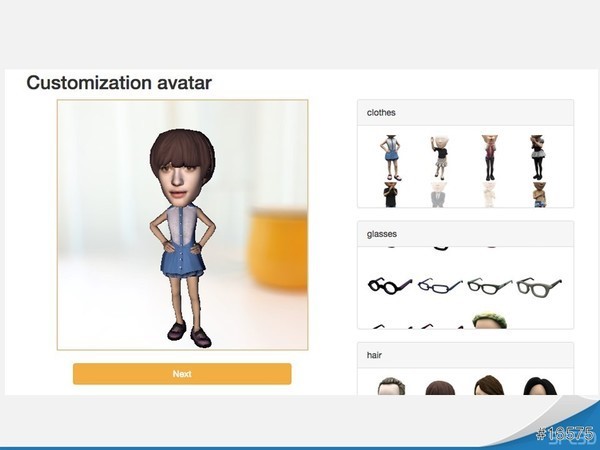Select the blue denim dress outfit

(x=390, y=158)
